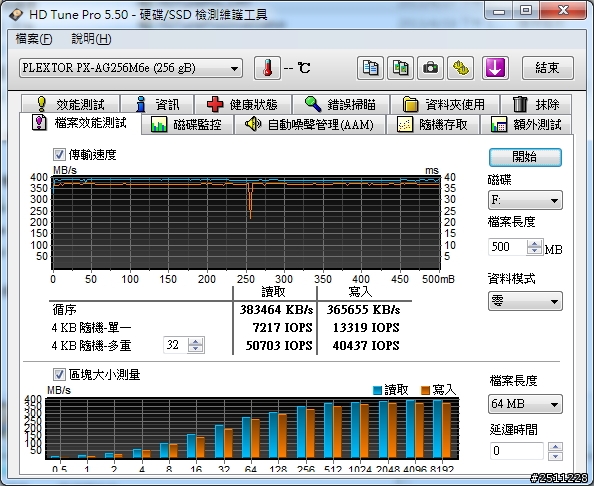The height and width of the screenshot is (486, 594).
Task: Click the 4 KB 隨機-單一 row label
Action: 91,328
